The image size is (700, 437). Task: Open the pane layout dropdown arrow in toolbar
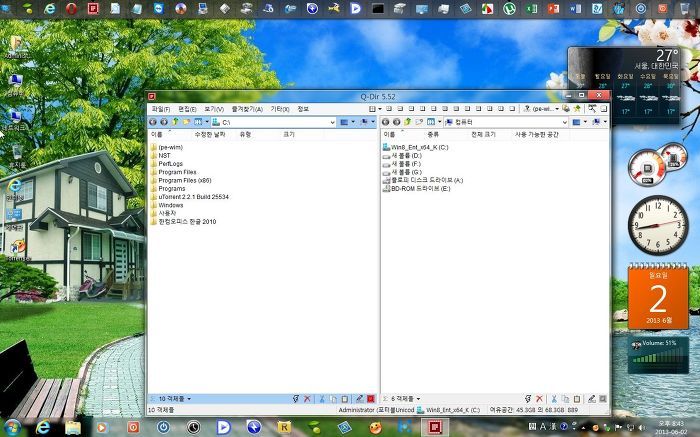(380, 108)
